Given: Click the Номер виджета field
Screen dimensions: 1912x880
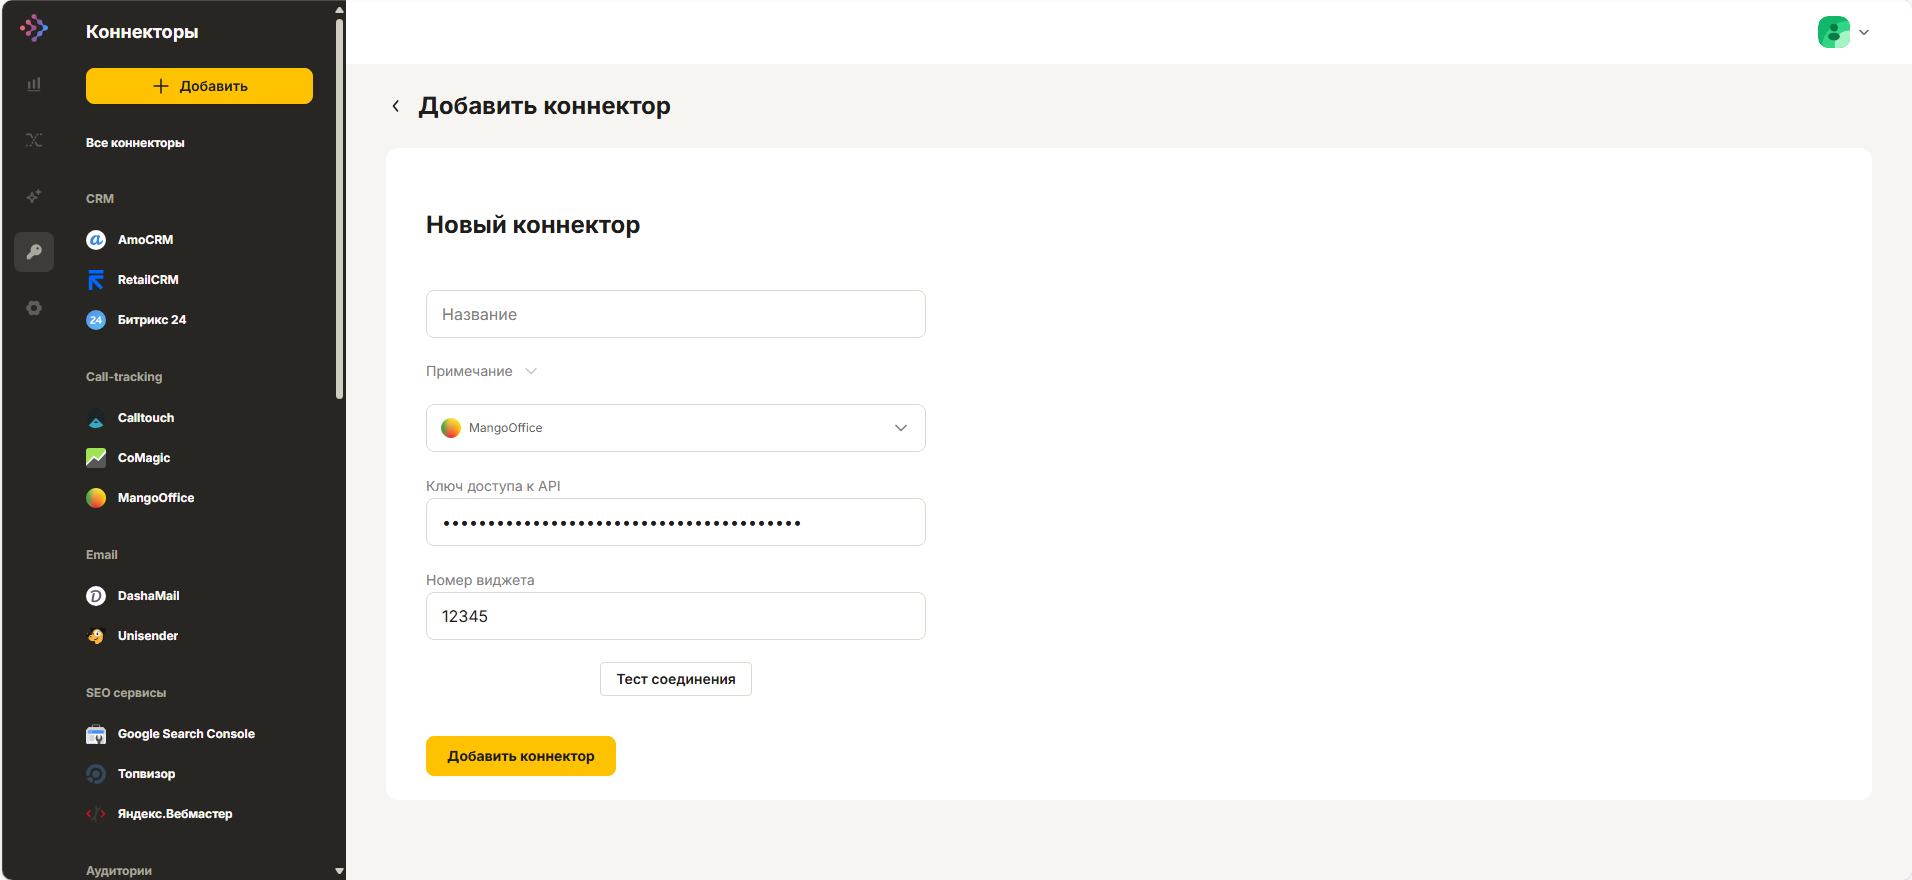Looking at the screenshot, I should [676, 616].
